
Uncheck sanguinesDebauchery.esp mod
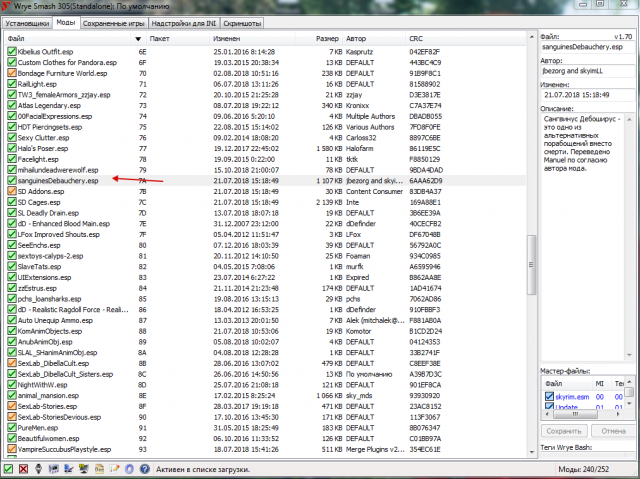11,181
